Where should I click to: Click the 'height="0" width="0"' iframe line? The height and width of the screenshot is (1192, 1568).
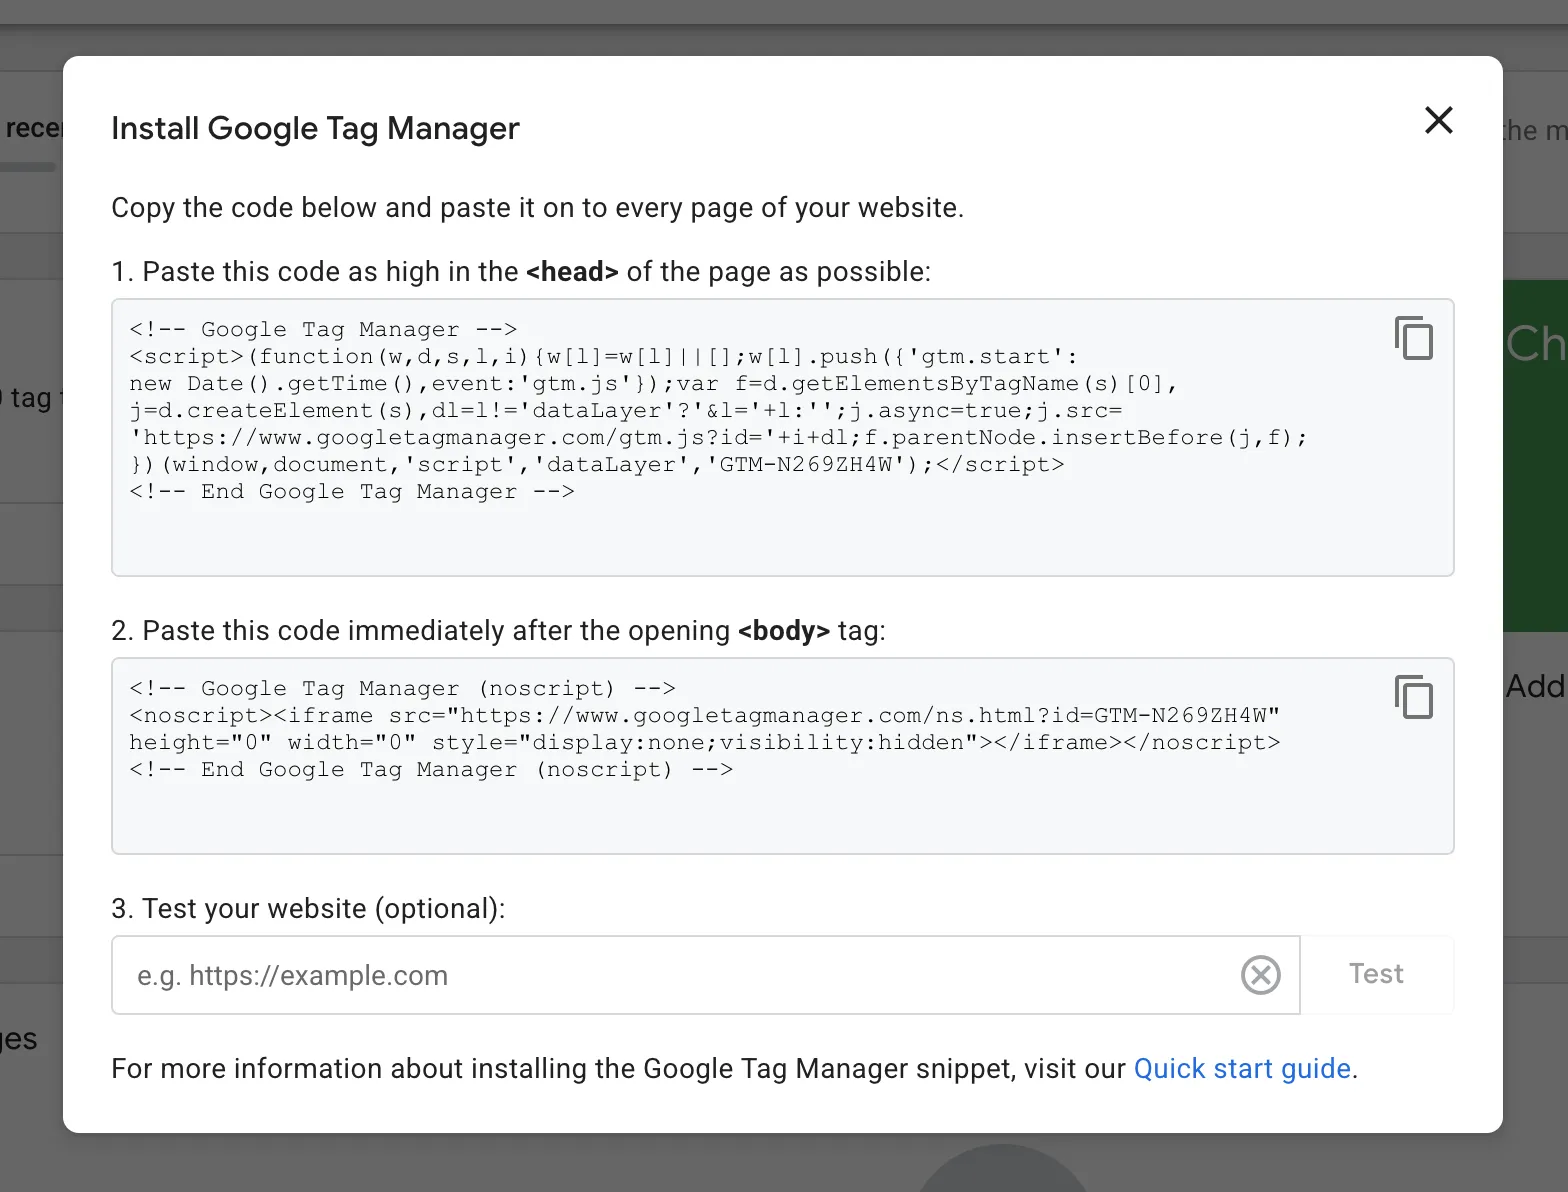(705, 743)
